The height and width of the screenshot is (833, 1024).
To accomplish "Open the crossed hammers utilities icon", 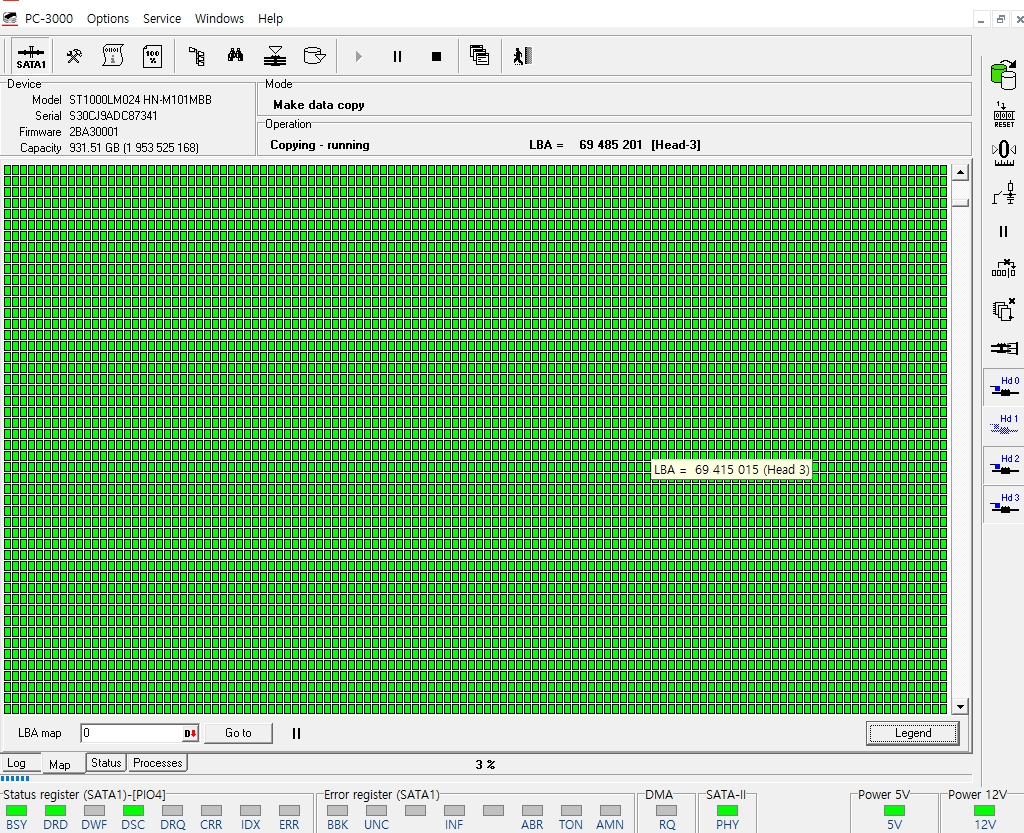I will tap(75, 56).
